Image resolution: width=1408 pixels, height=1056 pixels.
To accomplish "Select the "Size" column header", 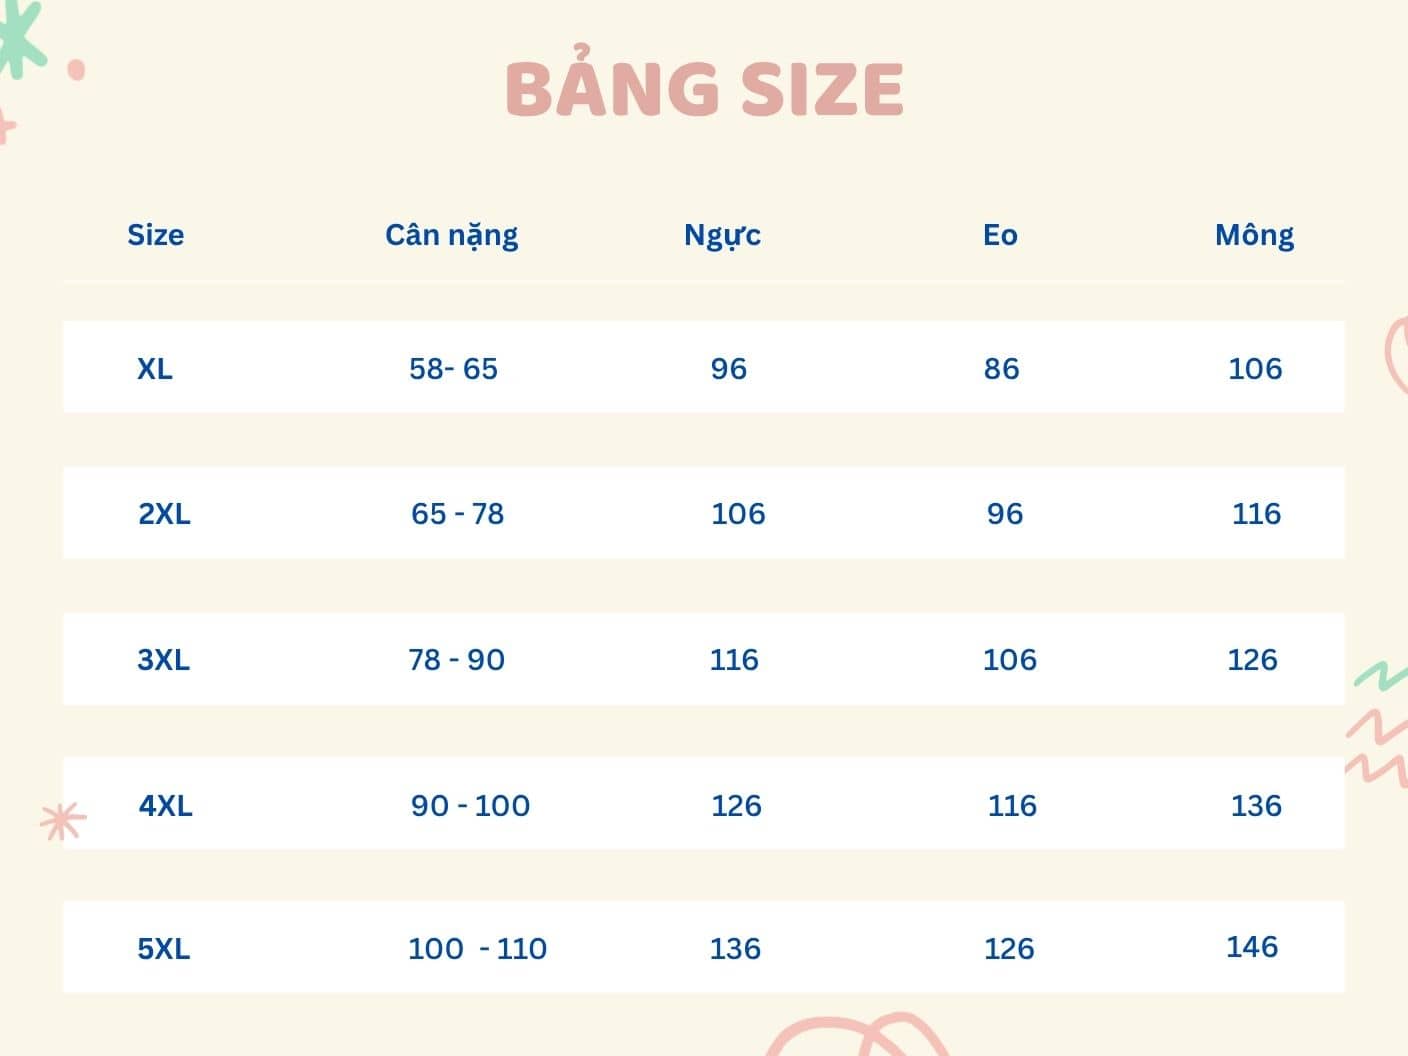I will click(x=155, y=235).
